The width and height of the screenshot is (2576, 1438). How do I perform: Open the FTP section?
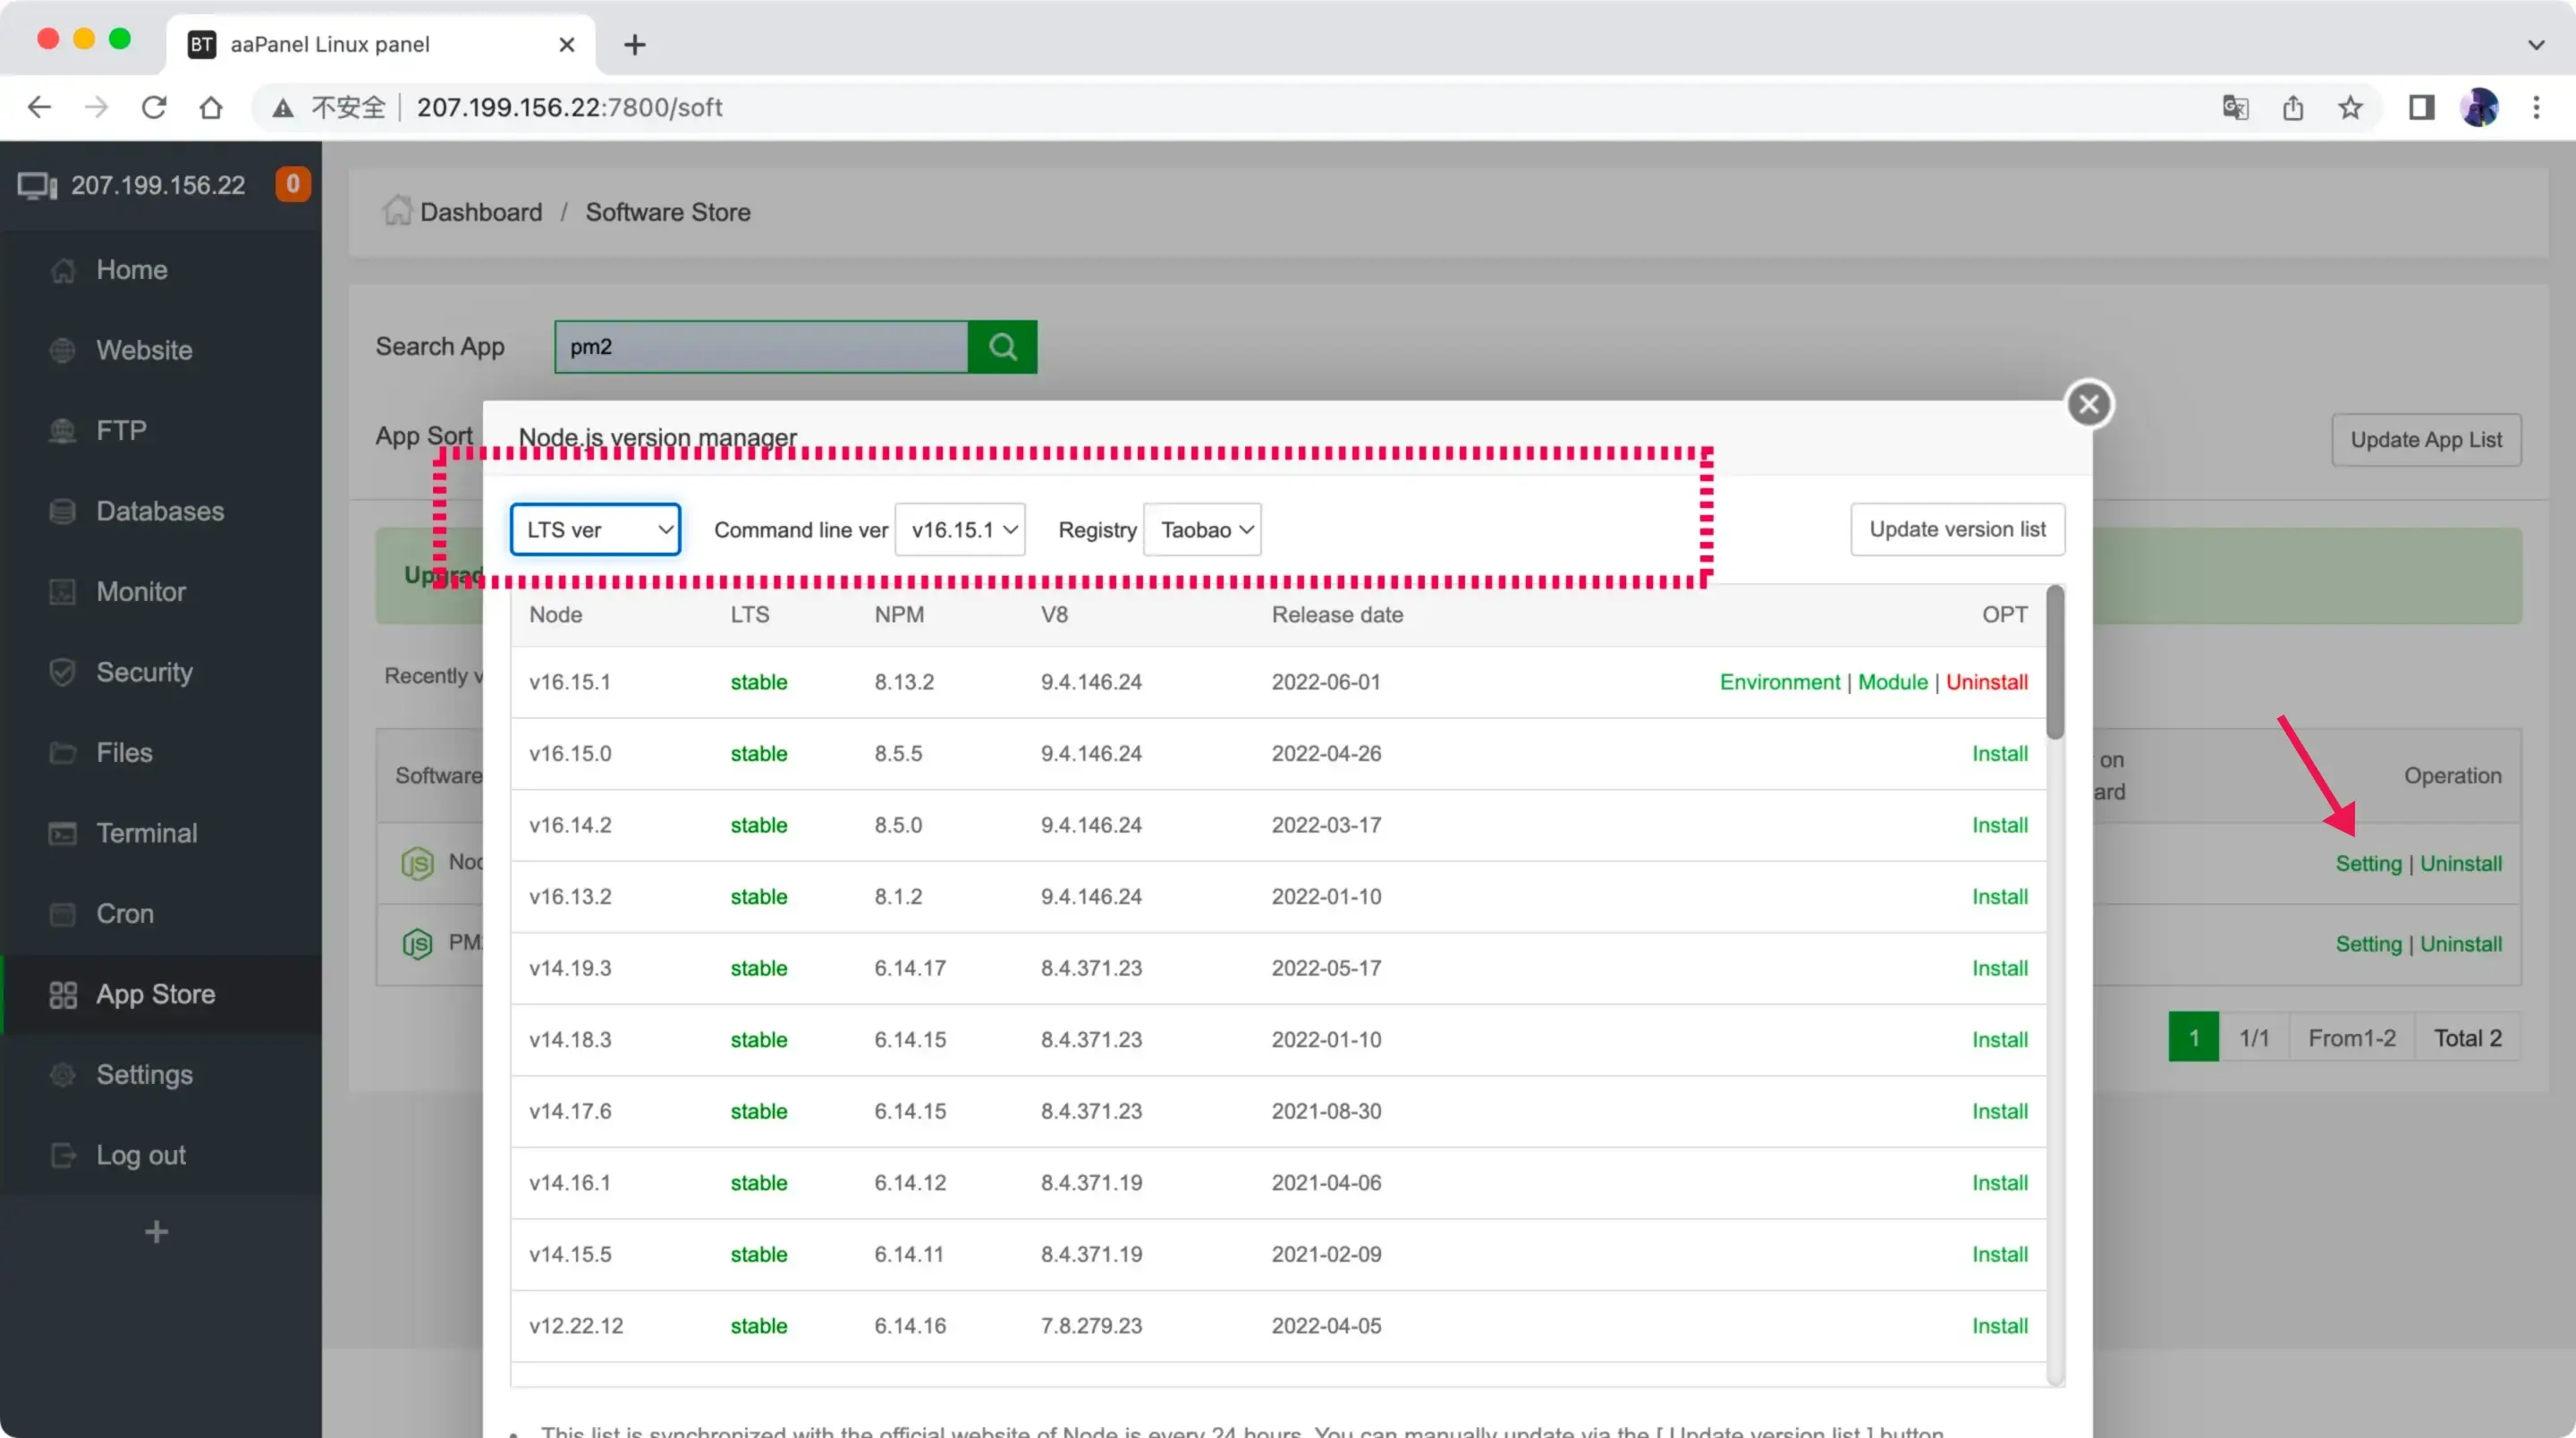coord(121,431)
